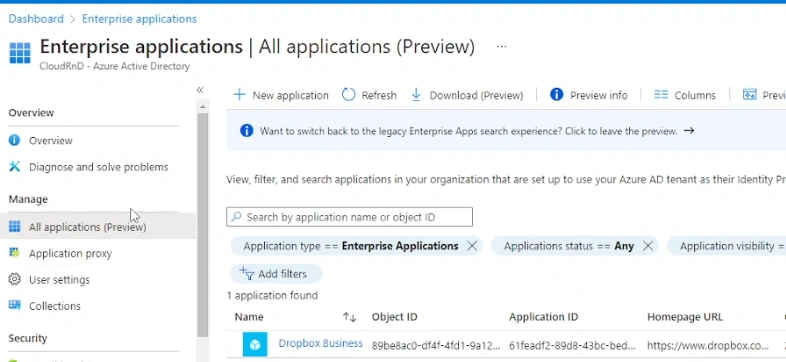Click the Dropbox Business app icon
The image size is (786, 362).
(x=255, y=344)
